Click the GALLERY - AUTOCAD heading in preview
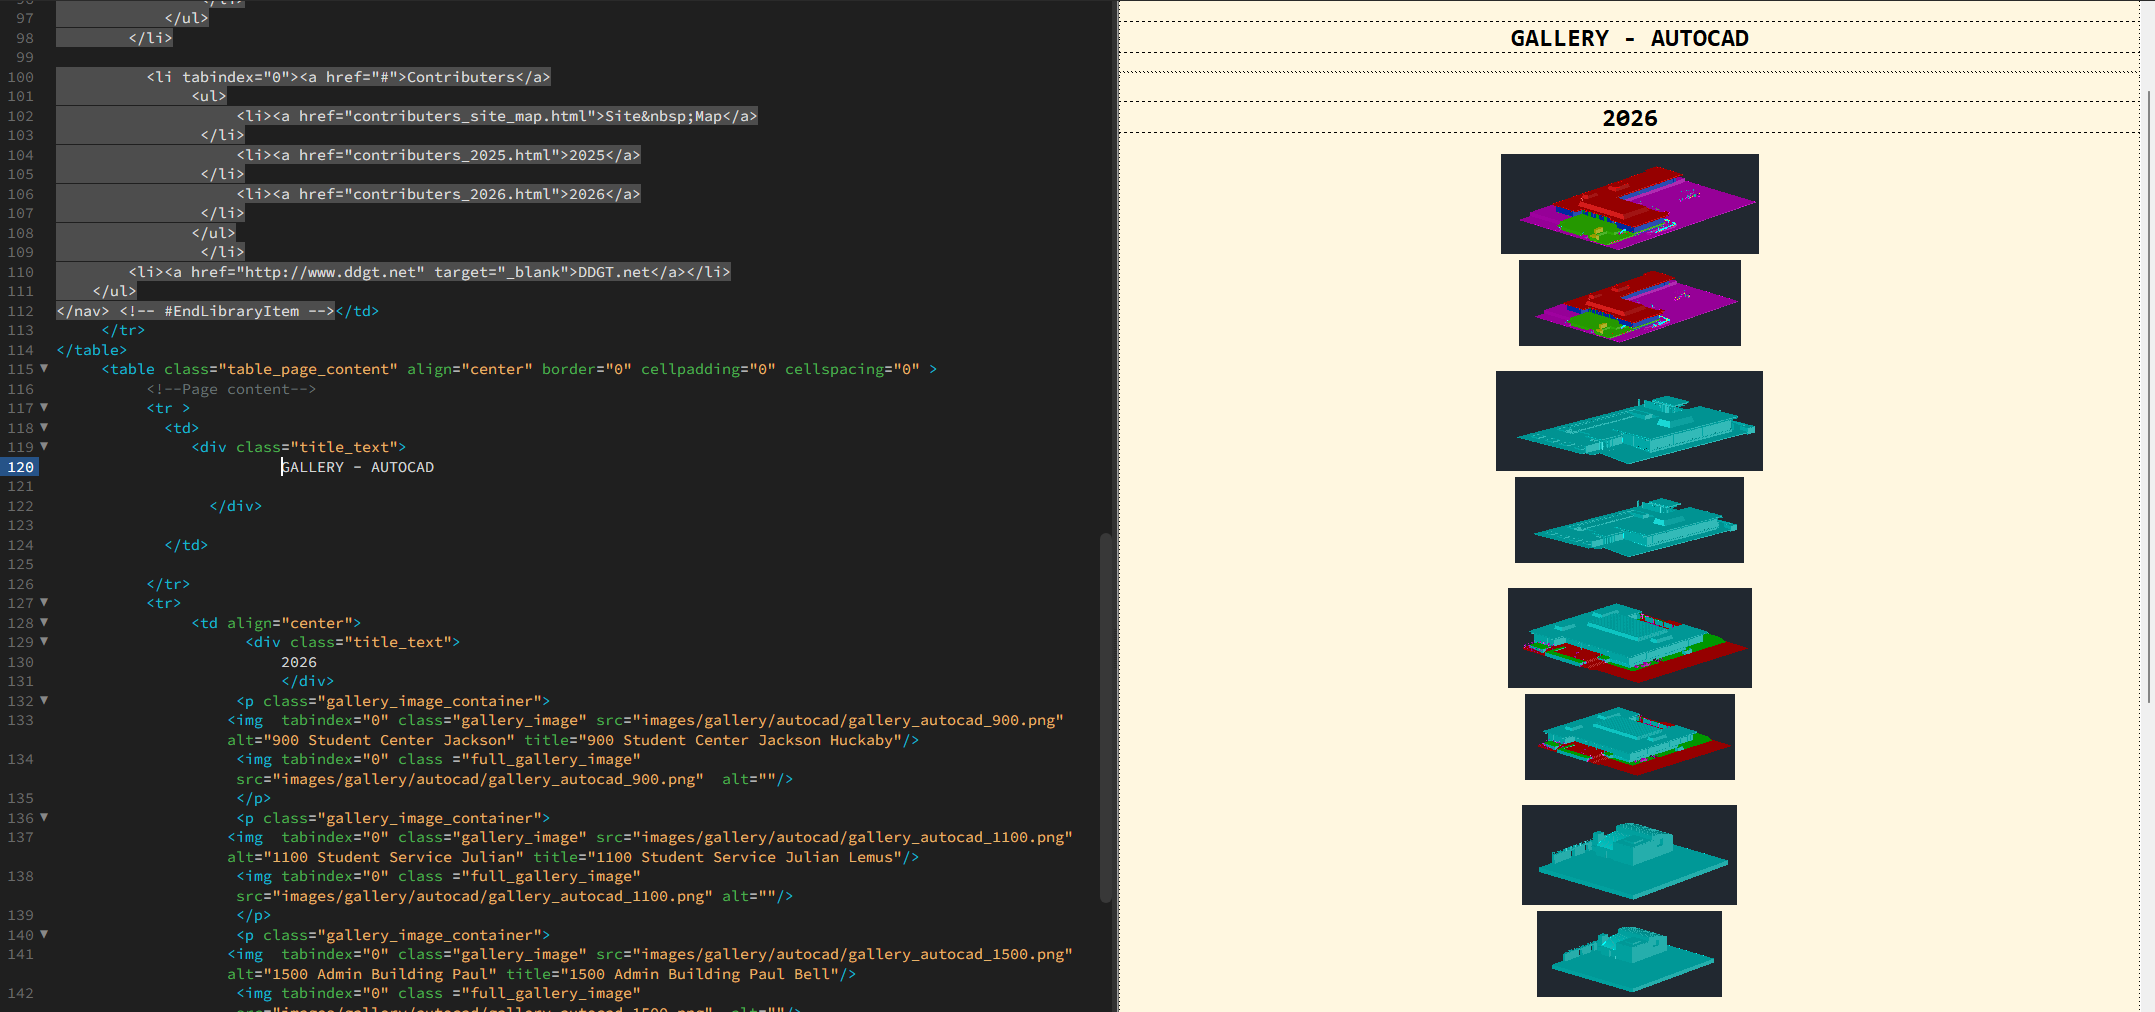The width and height of the screenshot is (2155, 1012). 1629,38
